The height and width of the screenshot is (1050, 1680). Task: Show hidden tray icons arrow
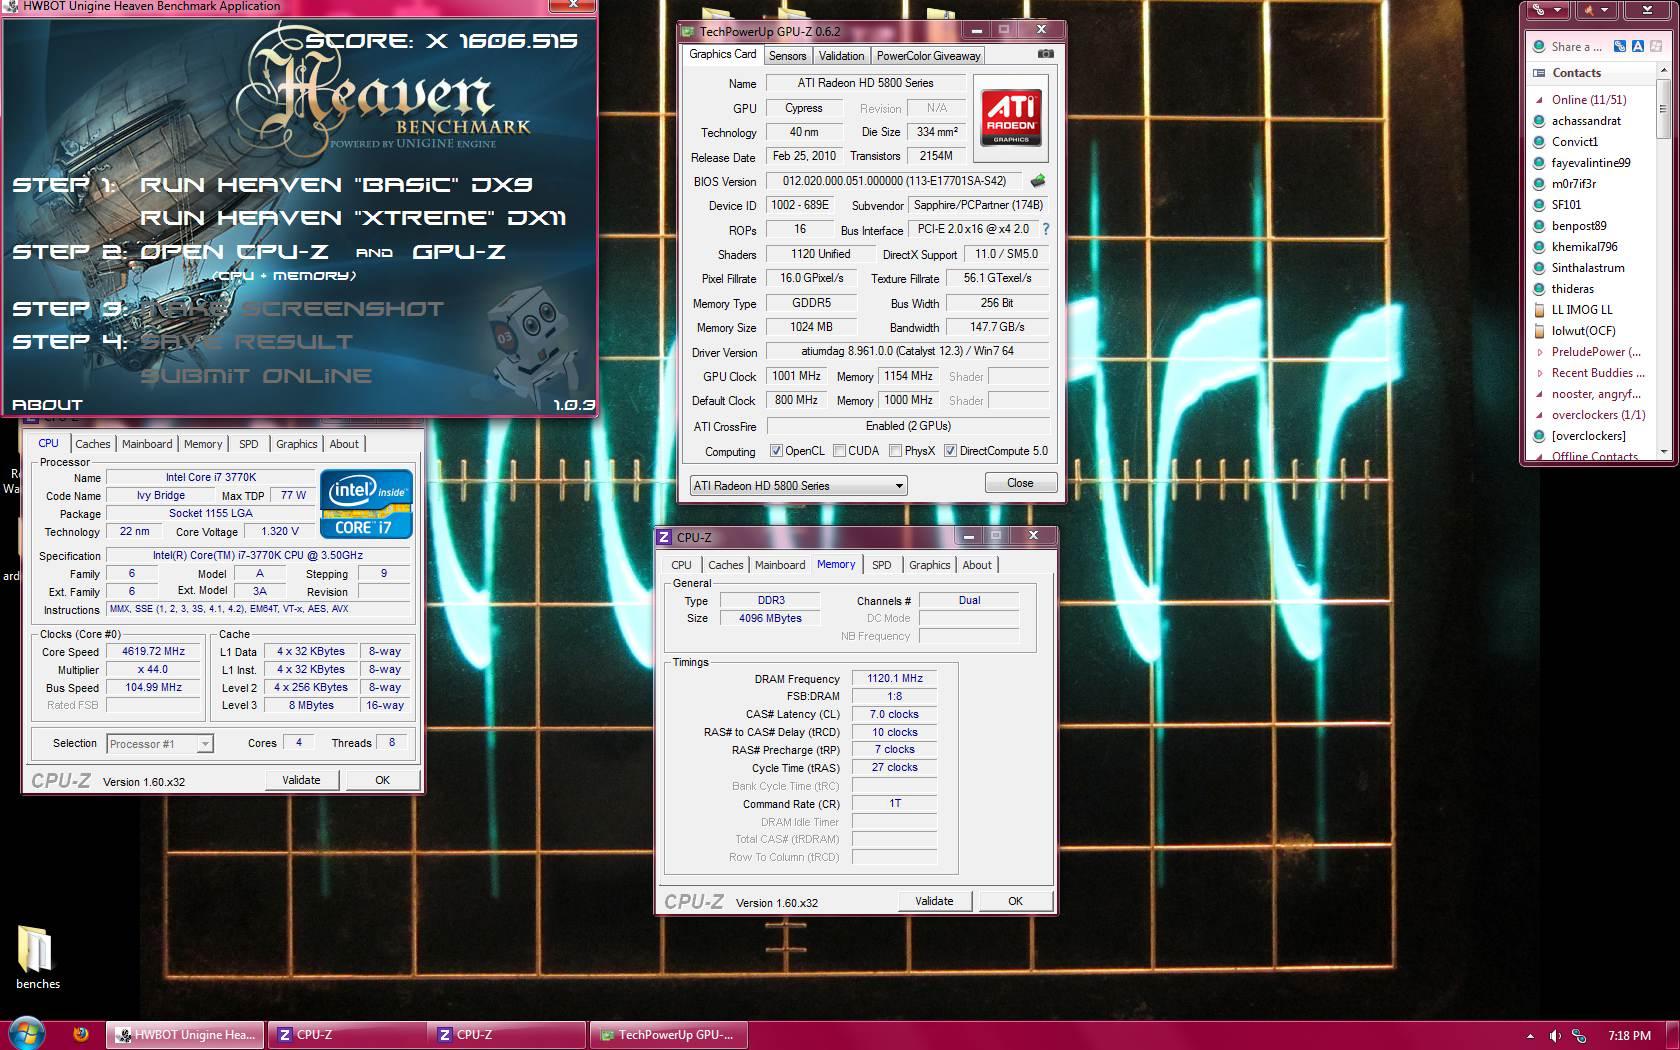[x=1530, y=1036]
